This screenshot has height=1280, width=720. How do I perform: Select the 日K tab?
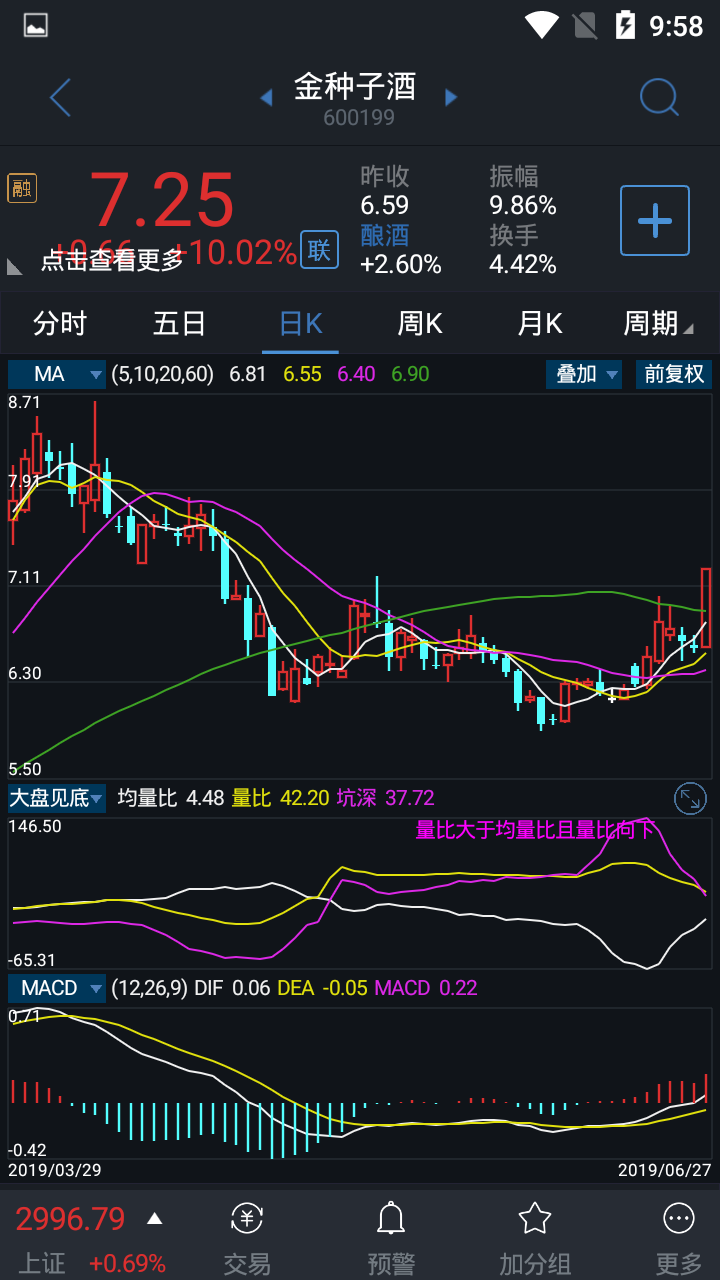pos(300,324)
